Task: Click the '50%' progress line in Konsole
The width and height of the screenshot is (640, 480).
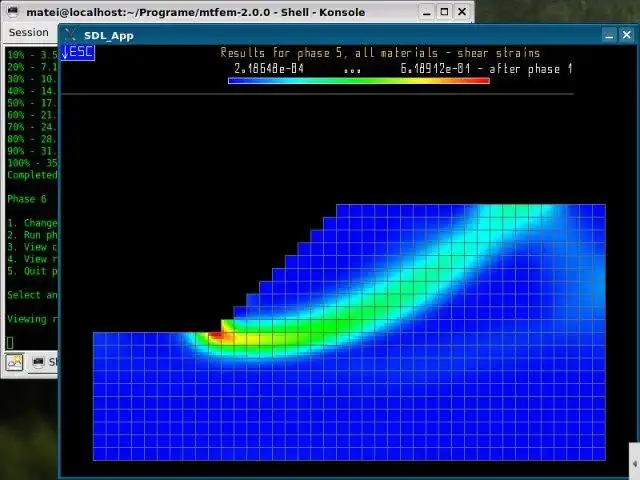Action: pos(32,103)
